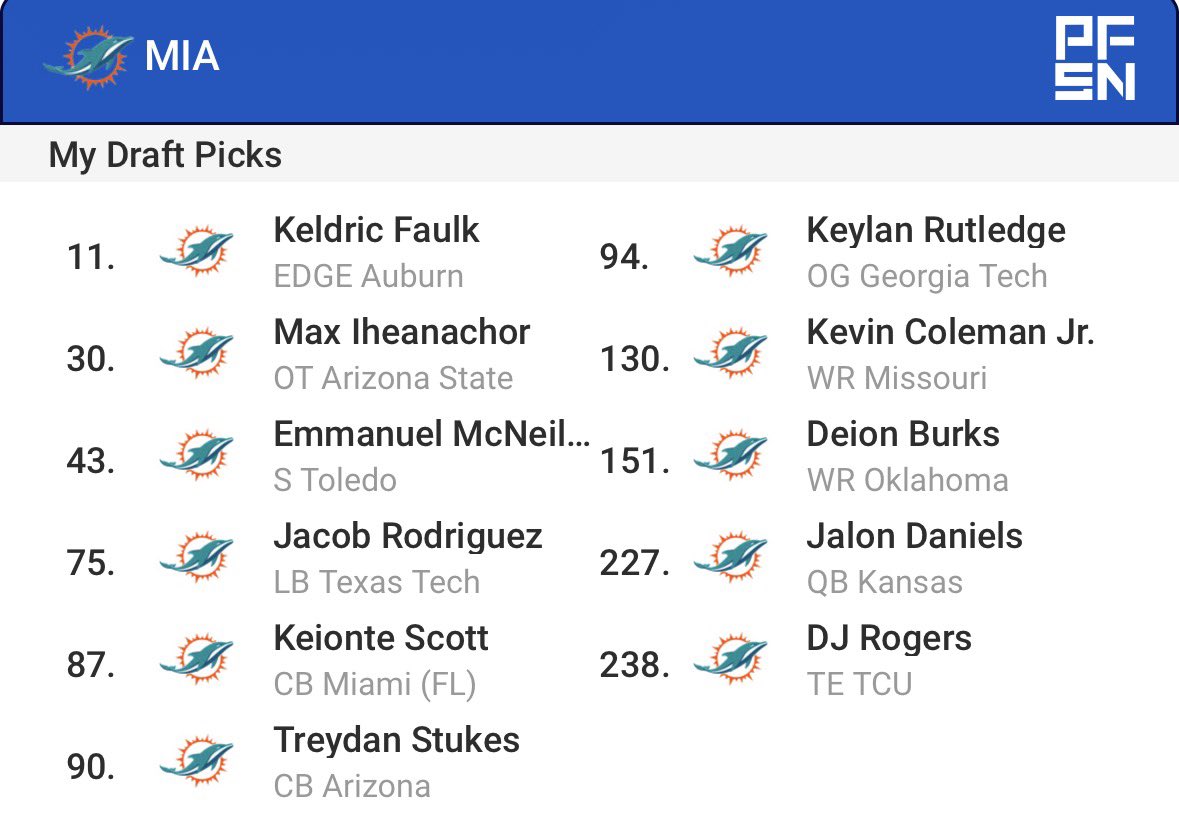Click pick number 238
The image size is (1179, 817).
(x=634, y=665)
